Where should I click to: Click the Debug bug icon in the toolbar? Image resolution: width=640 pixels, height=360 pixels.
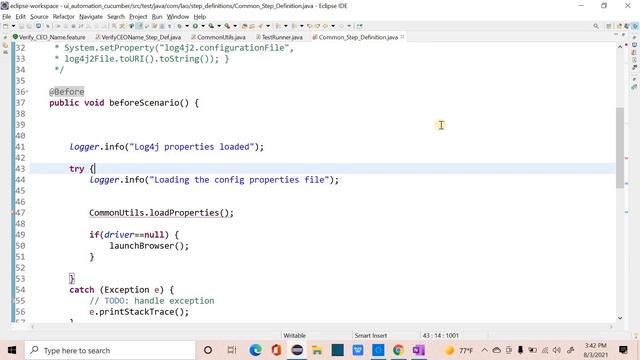pyautogui.click(x=179, y=26)
